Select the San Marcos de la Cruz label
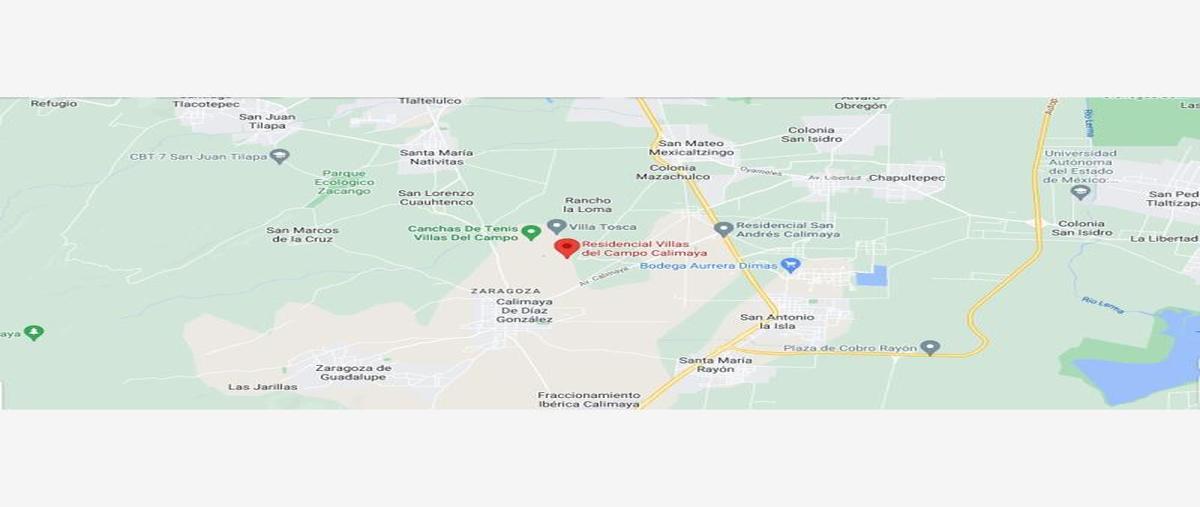The width and height of the screenshot is (1200, 507). point(302,235)
